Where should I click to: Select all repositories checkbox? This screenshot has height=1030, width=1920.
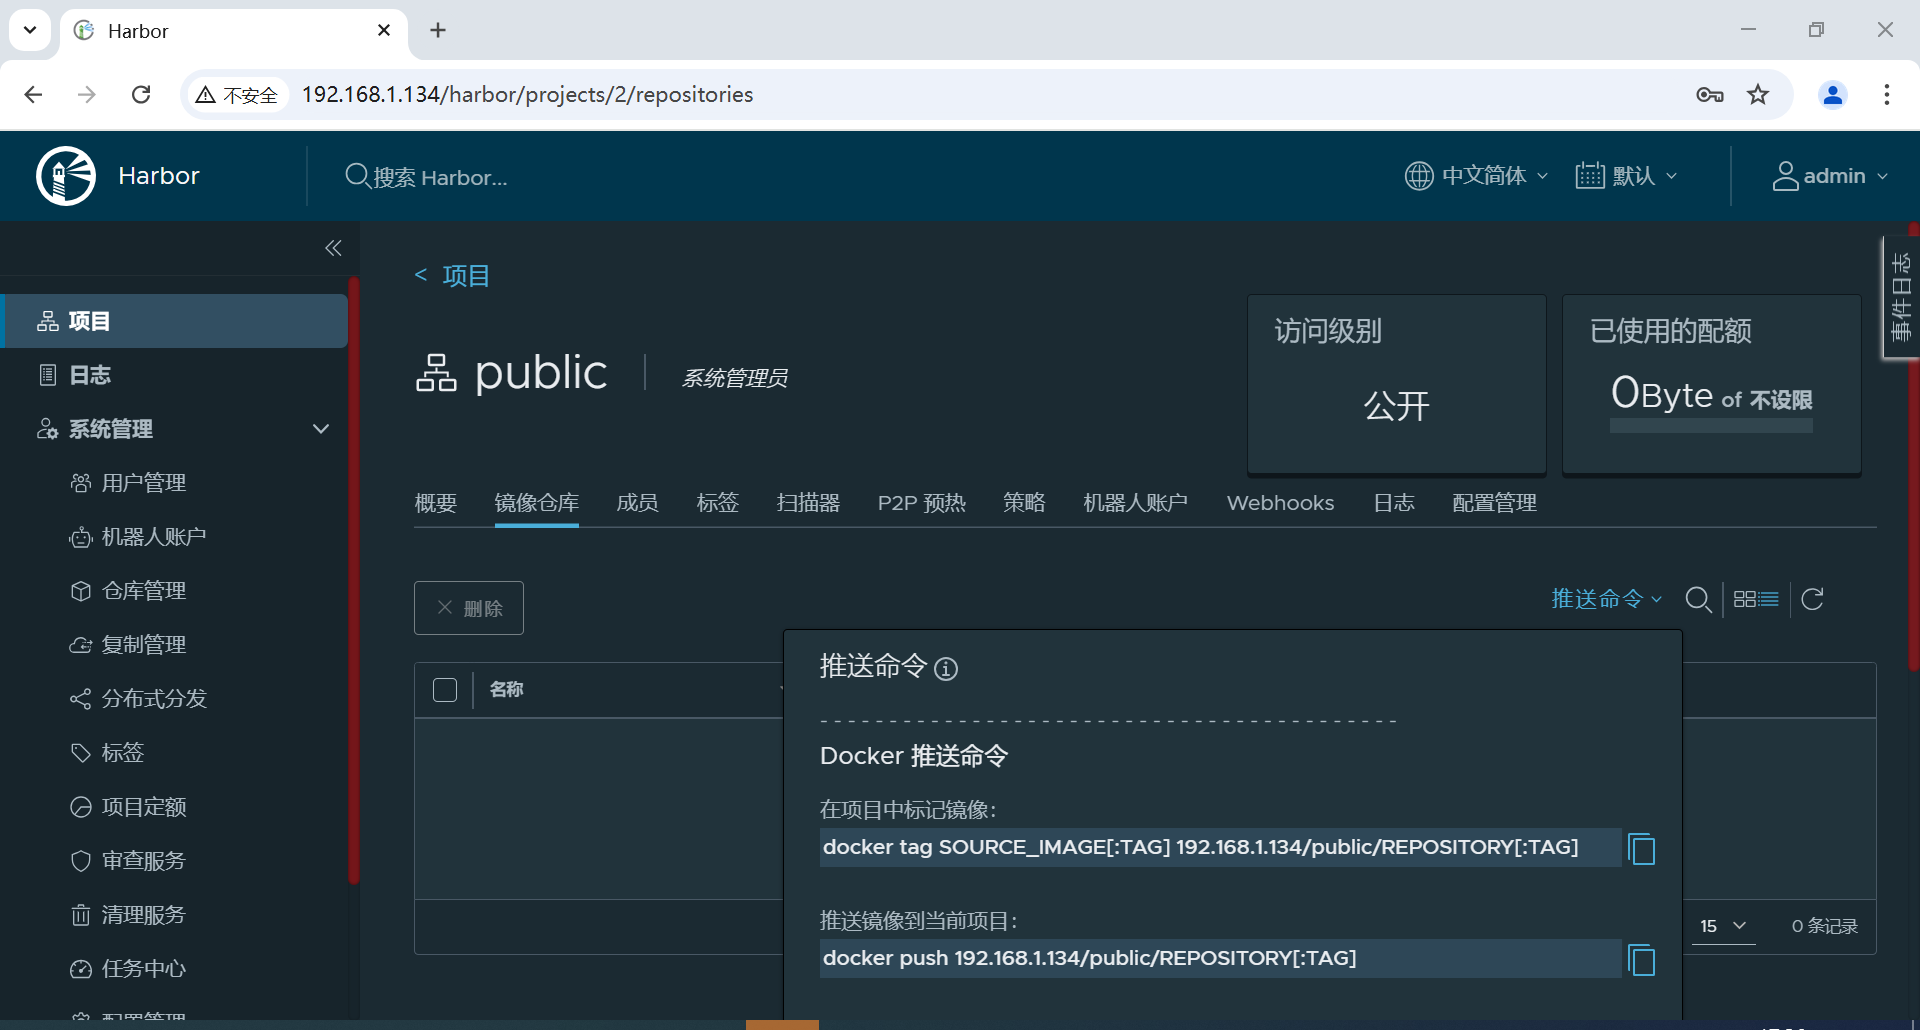point(445,690)
